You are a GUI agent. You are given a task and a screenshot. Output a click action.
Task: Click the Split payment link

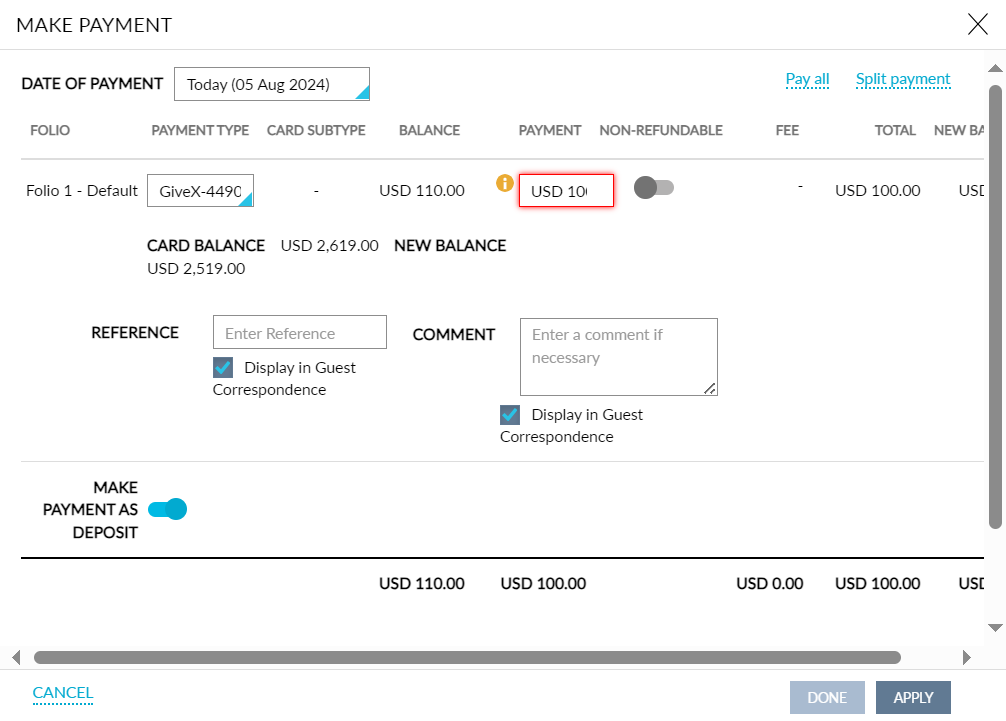902,79
